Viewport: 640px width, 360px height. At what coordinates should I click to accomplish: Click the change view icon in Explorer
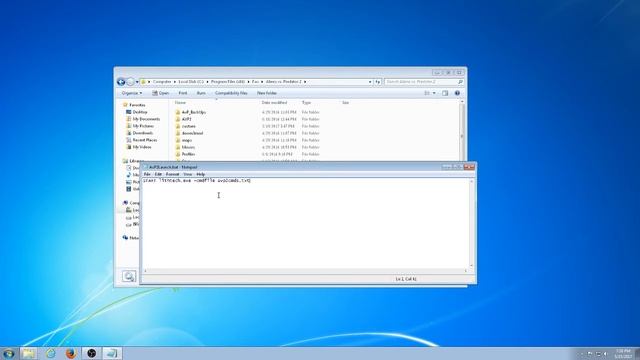point(427,93)
